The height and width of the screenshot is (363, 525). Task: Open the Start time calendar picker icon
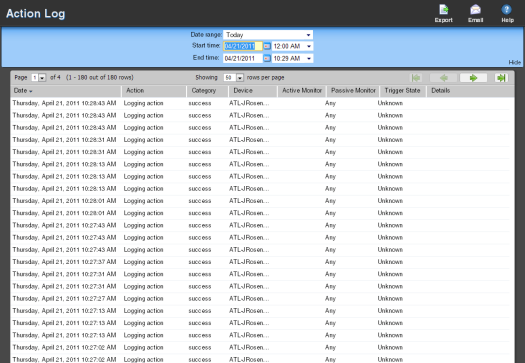(x=267, y=46)
